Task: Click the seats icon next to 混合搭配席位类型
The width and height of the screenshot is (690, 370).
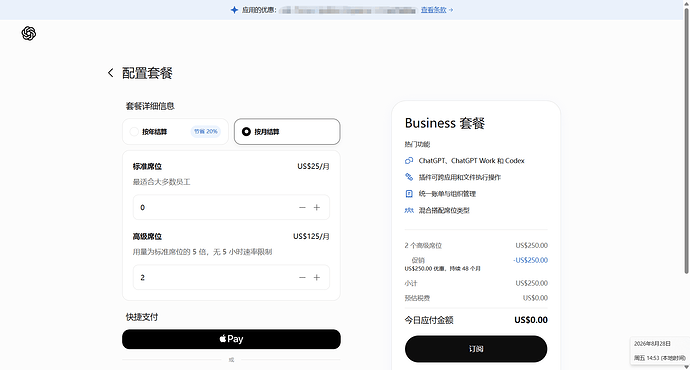Action: point(409,210)
